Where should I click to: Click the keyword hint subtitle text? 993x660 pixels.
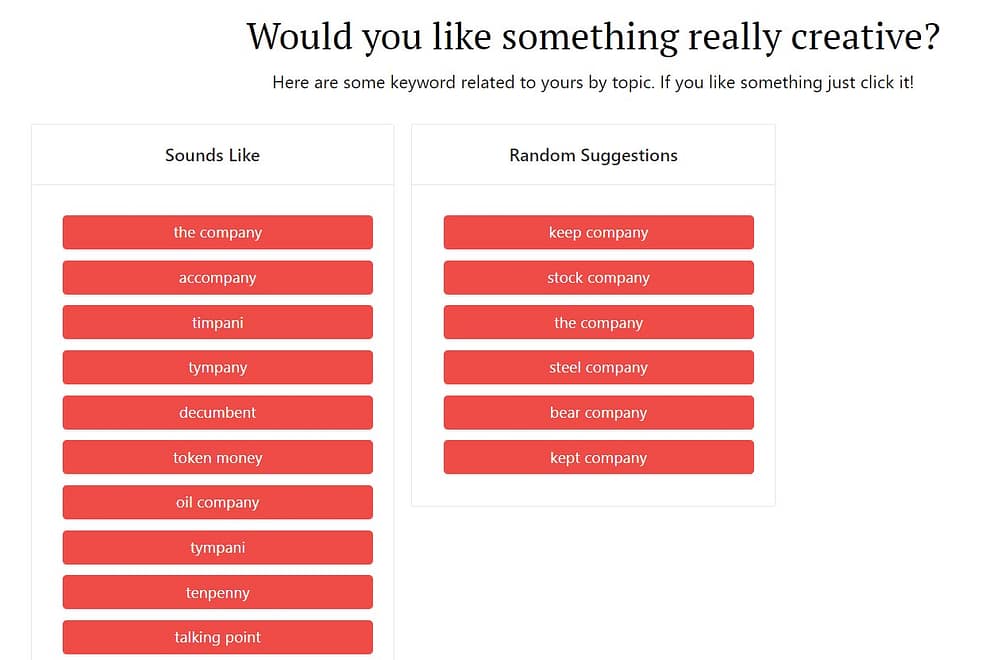(x=593, y=82)
